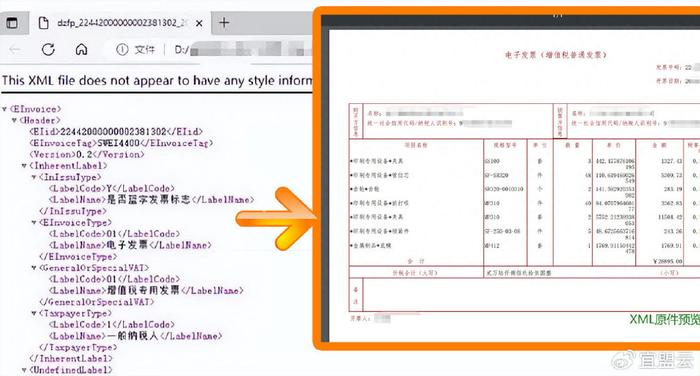This screenshot has width=700, height=376.
Task: Collapse the InherentLabel node
Action: (x=24, y=166)
